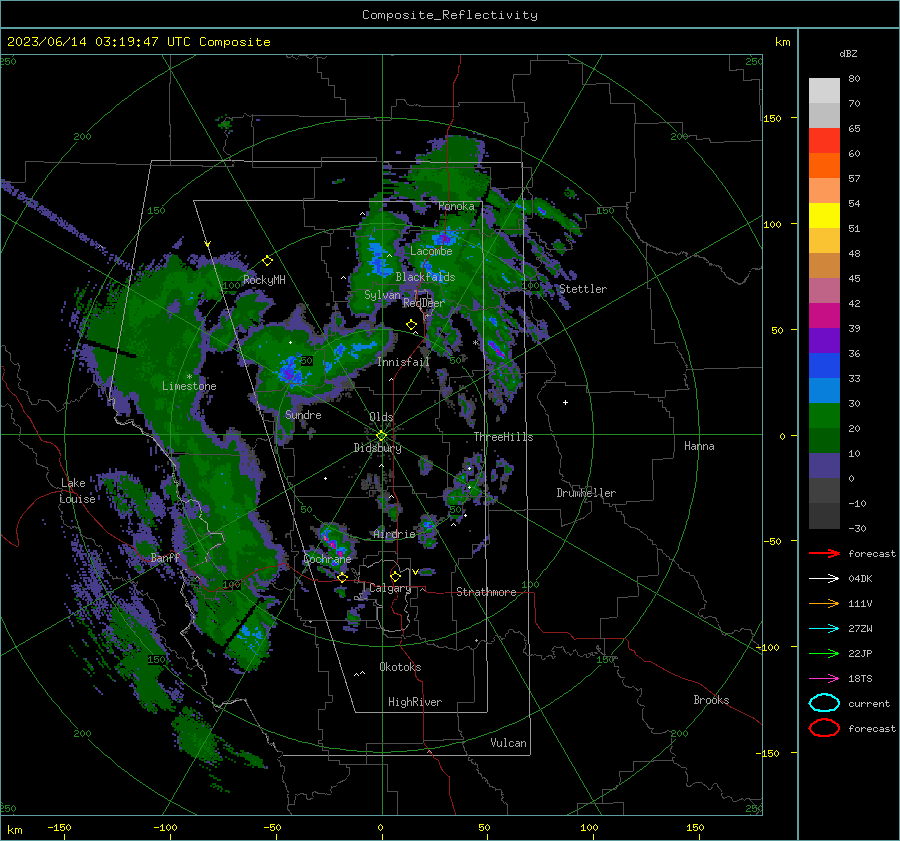Click the Calgary city label
Viewport: 900px width, 841px height.
point(390,588)
